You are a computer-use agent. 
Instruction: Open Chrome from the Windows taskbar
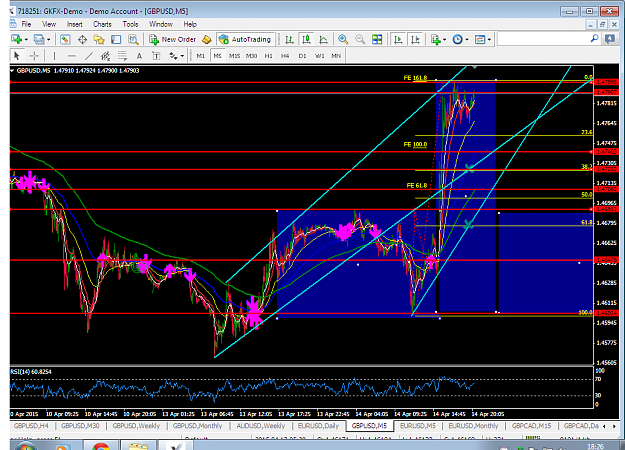click(x=101, y=446)
